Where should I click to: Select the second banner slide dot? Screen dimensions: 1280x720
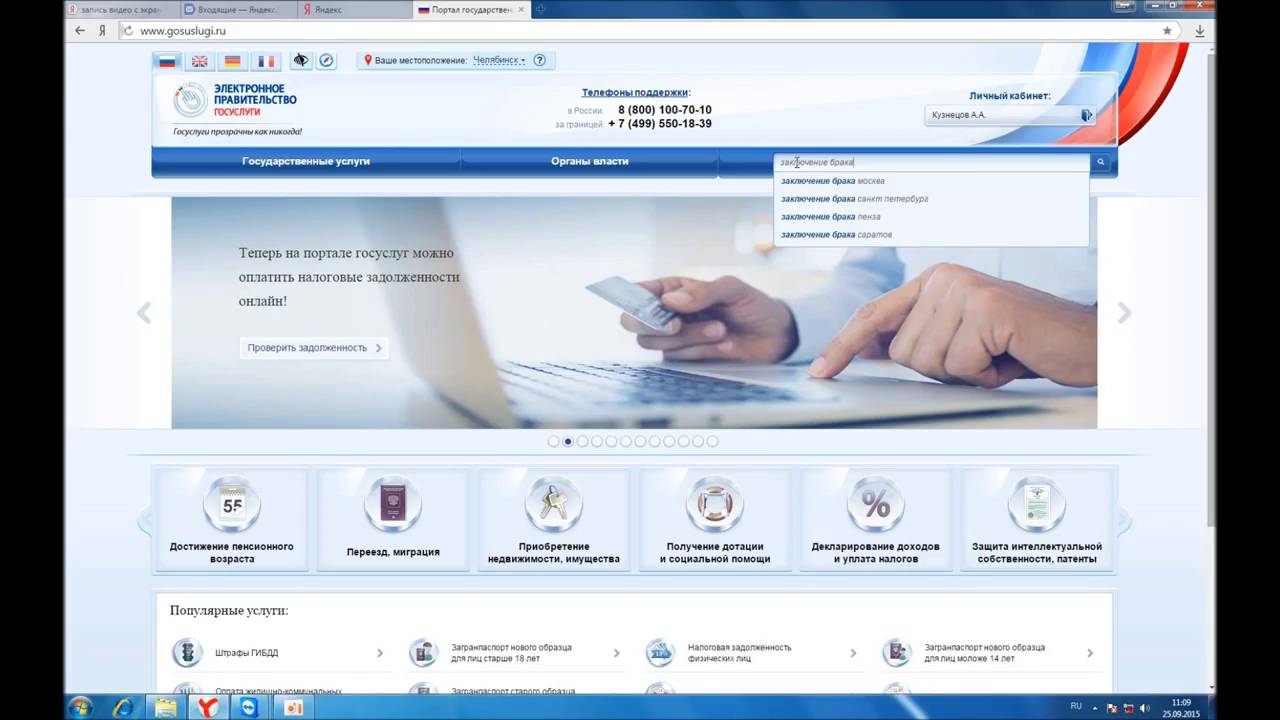click(568, 441)
